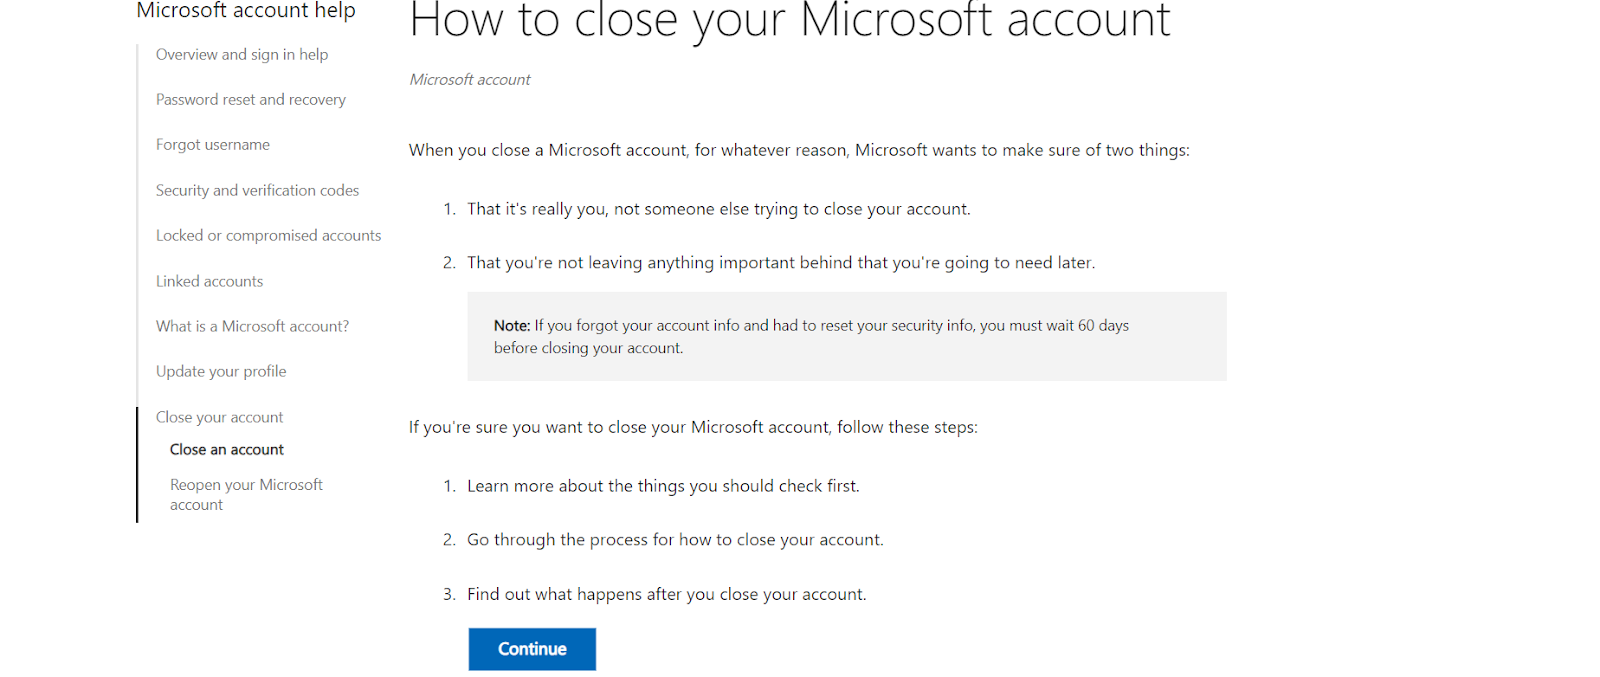Click the text about really you verification
The image size is (1600, 677).
pyautogui.click(x=719, y=209)
